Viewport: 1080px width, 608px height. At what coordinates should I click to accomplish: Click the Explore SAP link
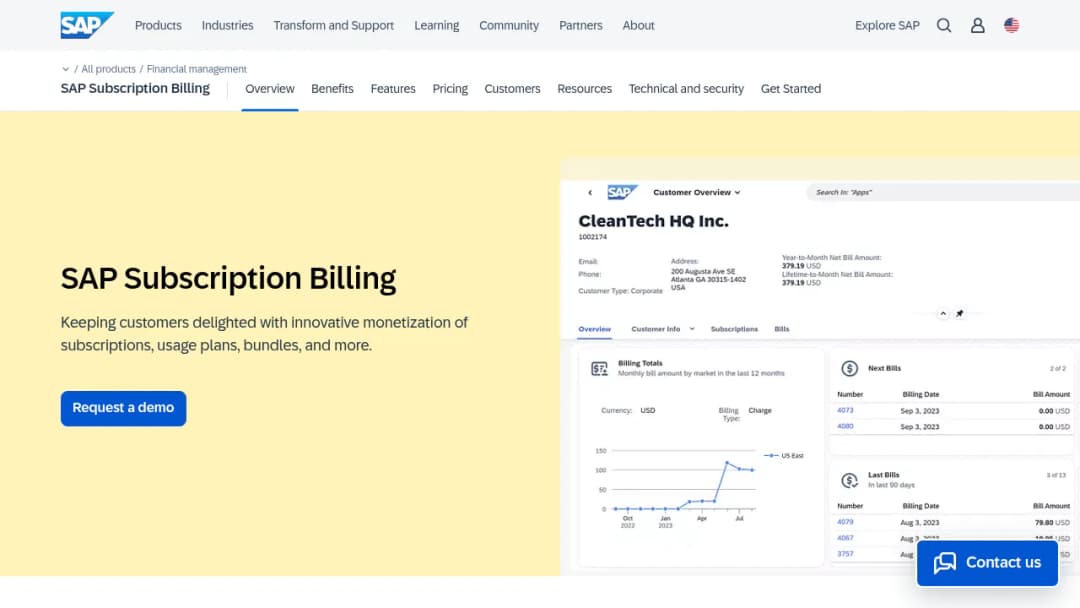(x=887, y=25)
